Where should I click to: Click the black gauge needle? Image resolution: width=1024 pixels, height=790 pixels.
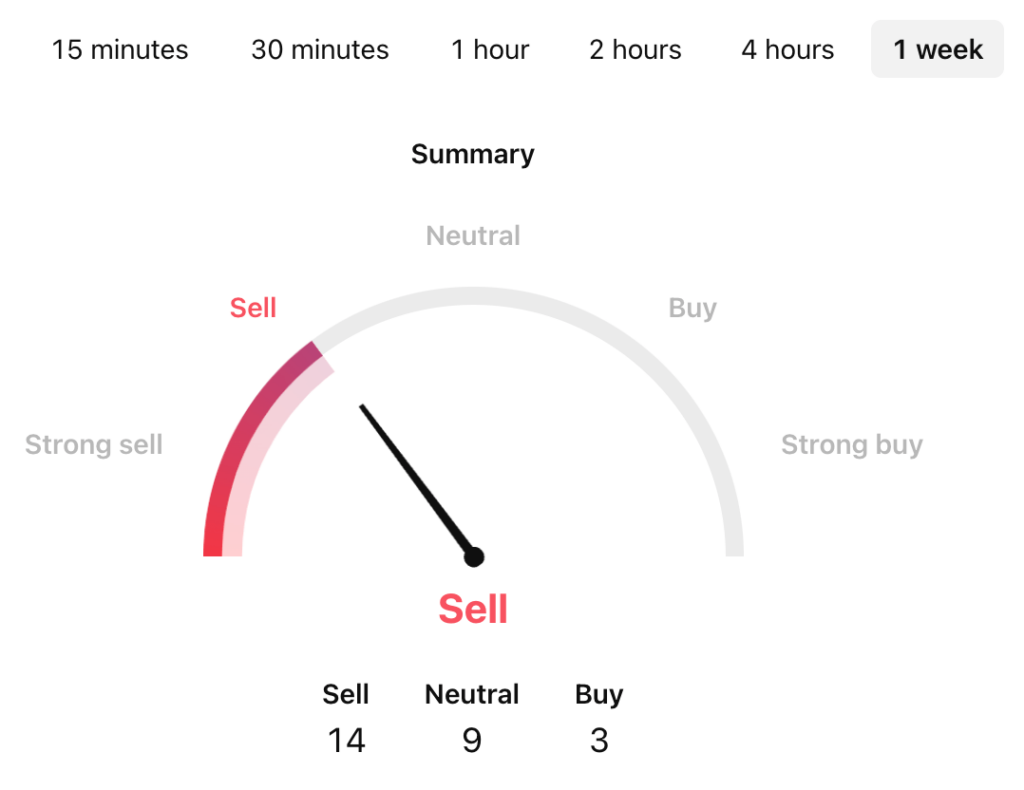pyautogui.click(x=415, y=478)
